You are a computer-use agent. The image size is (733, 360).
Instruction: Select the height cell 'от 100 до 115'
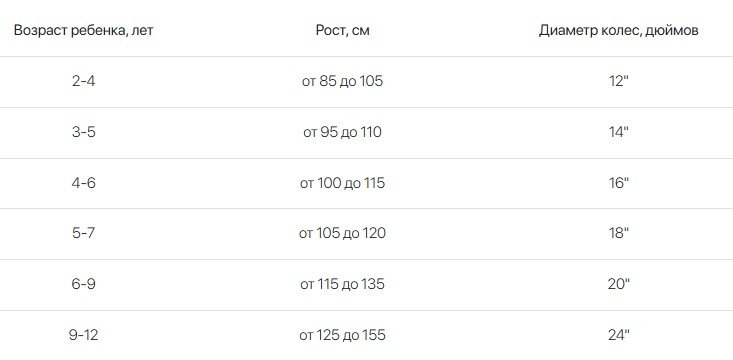tap(342, 183)
